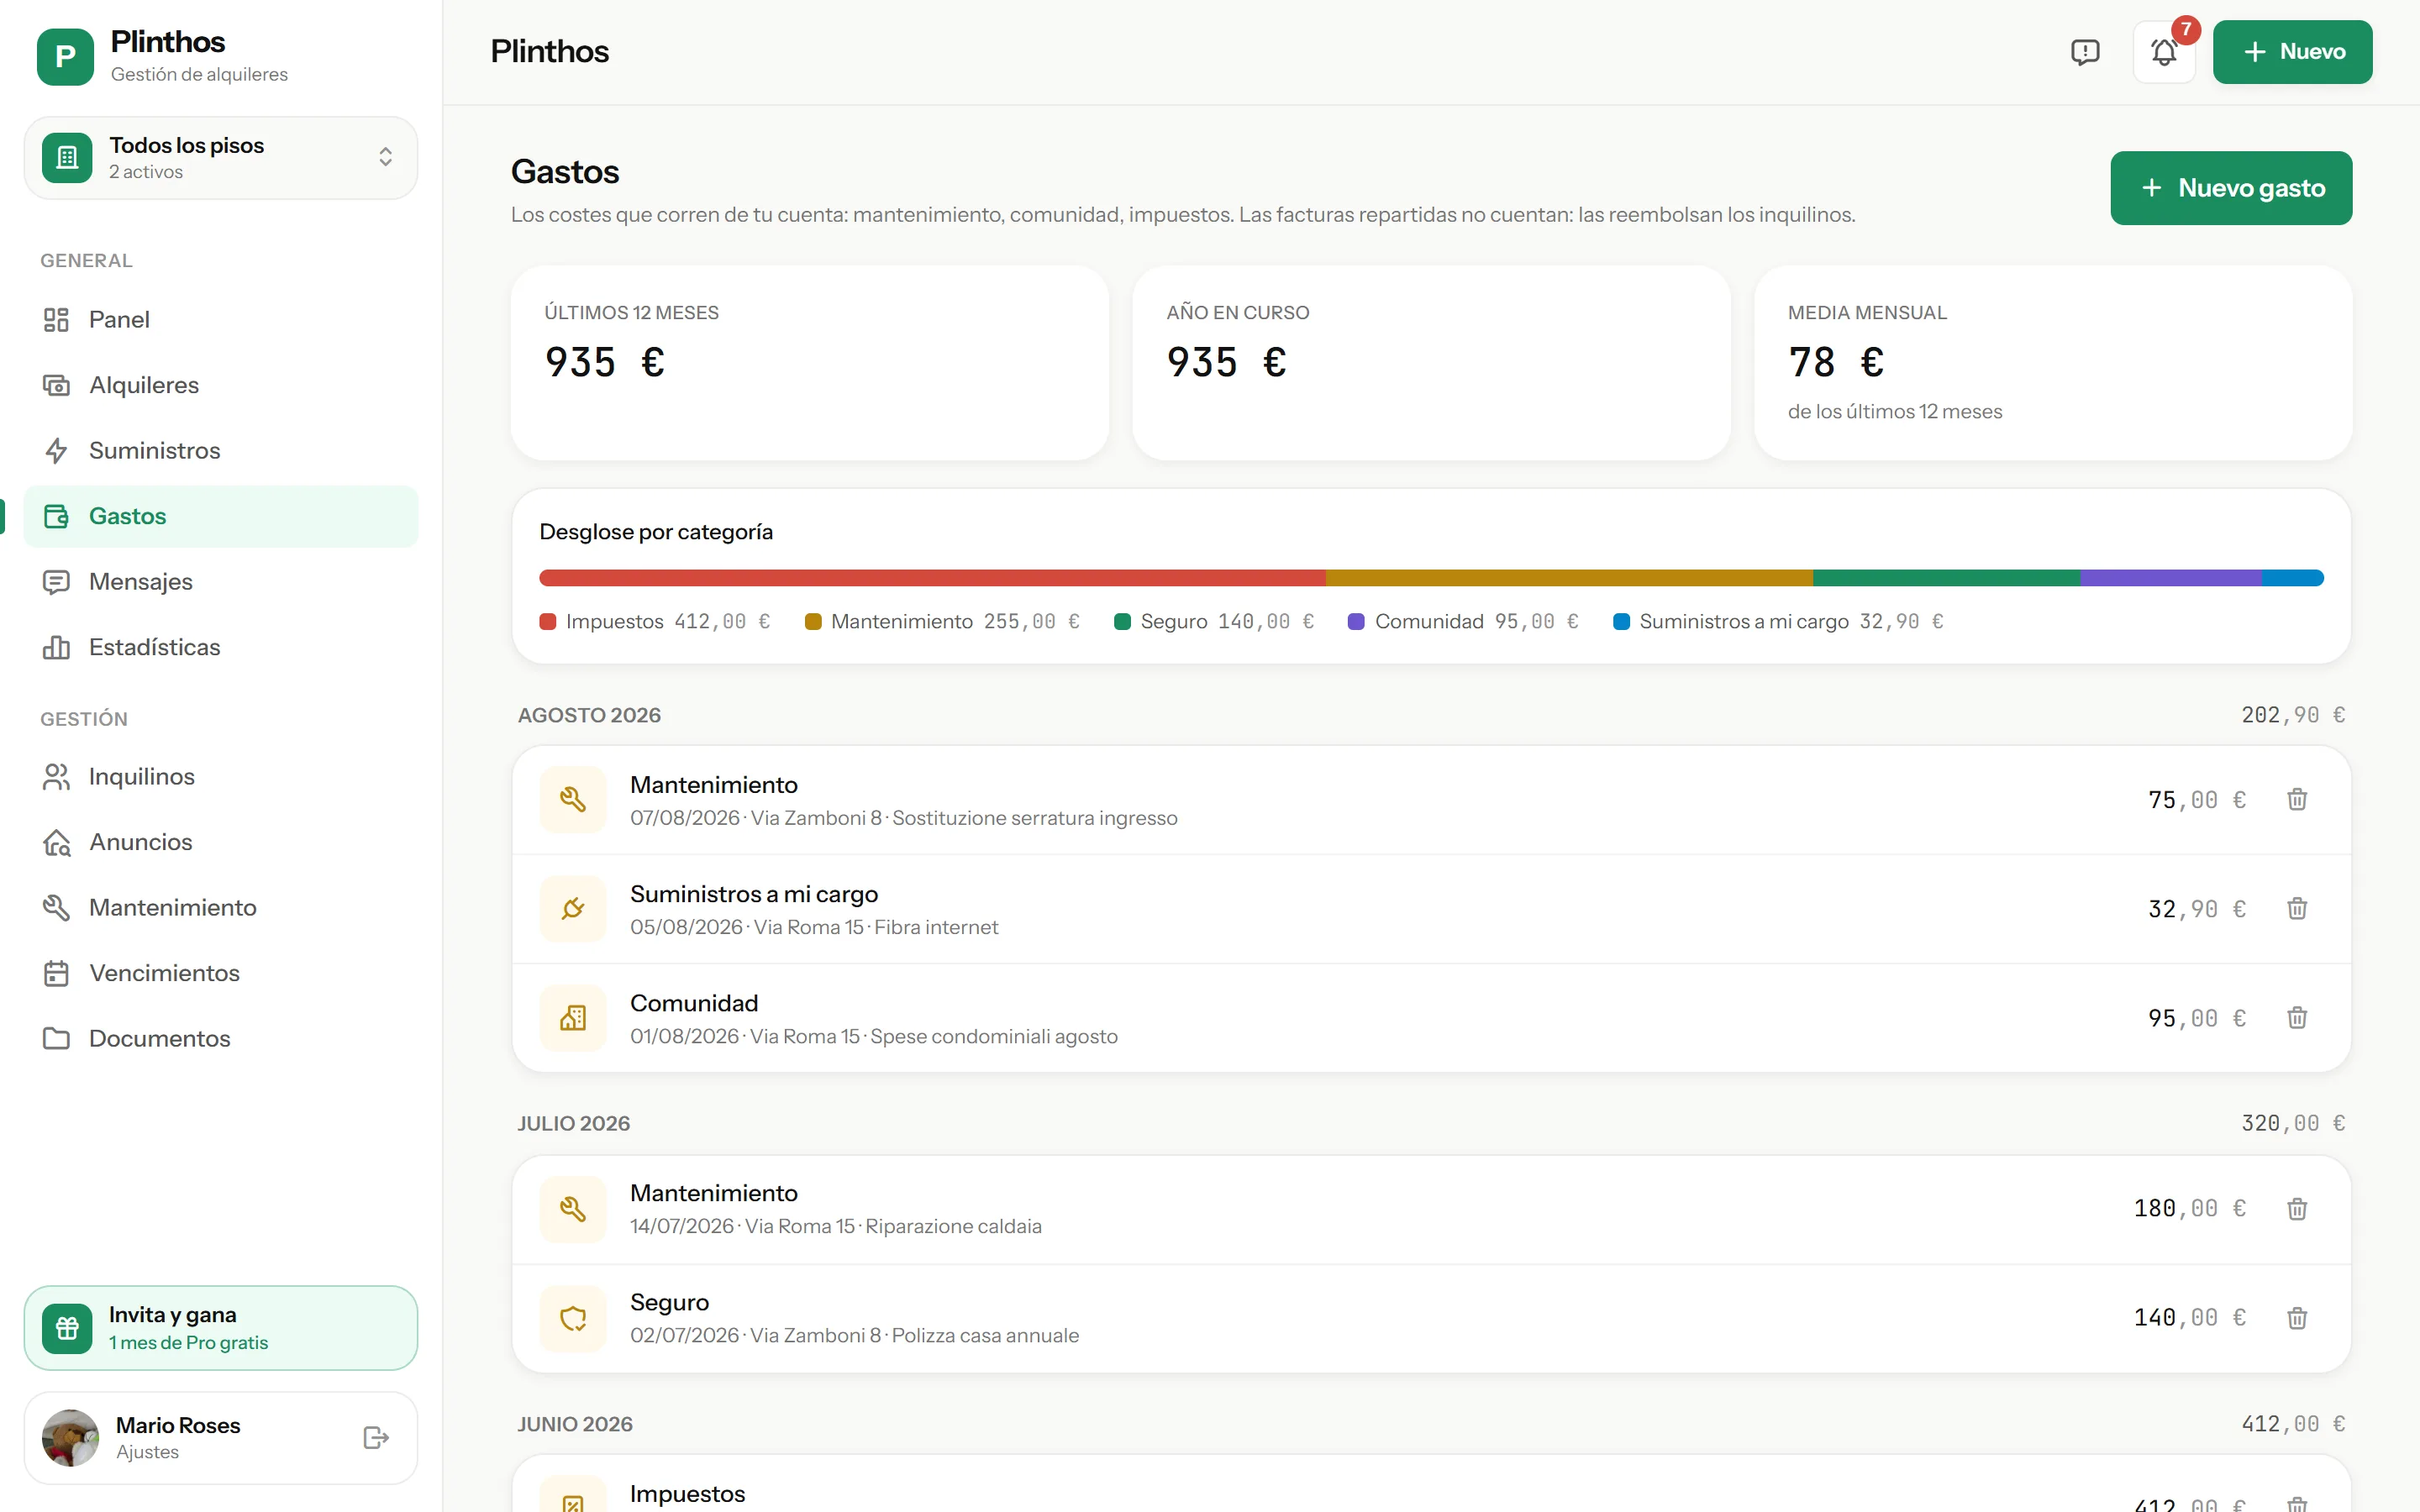The height and width of the screenshot is (1512, 2420).
Task: Click the wrench icon for Riparazione caldaia
Action: pyautogui.click(x=573, y=1208)
